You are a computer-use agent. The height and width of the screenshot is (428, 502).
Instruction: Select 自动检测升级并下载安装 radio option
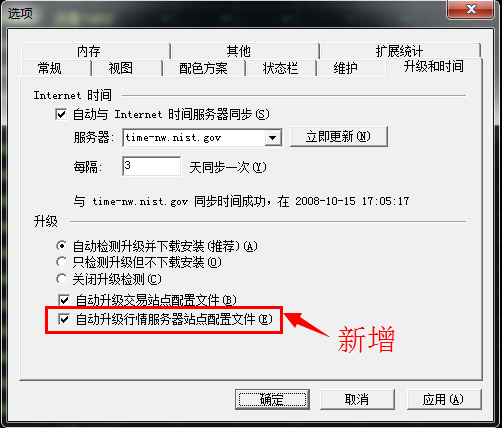click(x=61, y=246)
